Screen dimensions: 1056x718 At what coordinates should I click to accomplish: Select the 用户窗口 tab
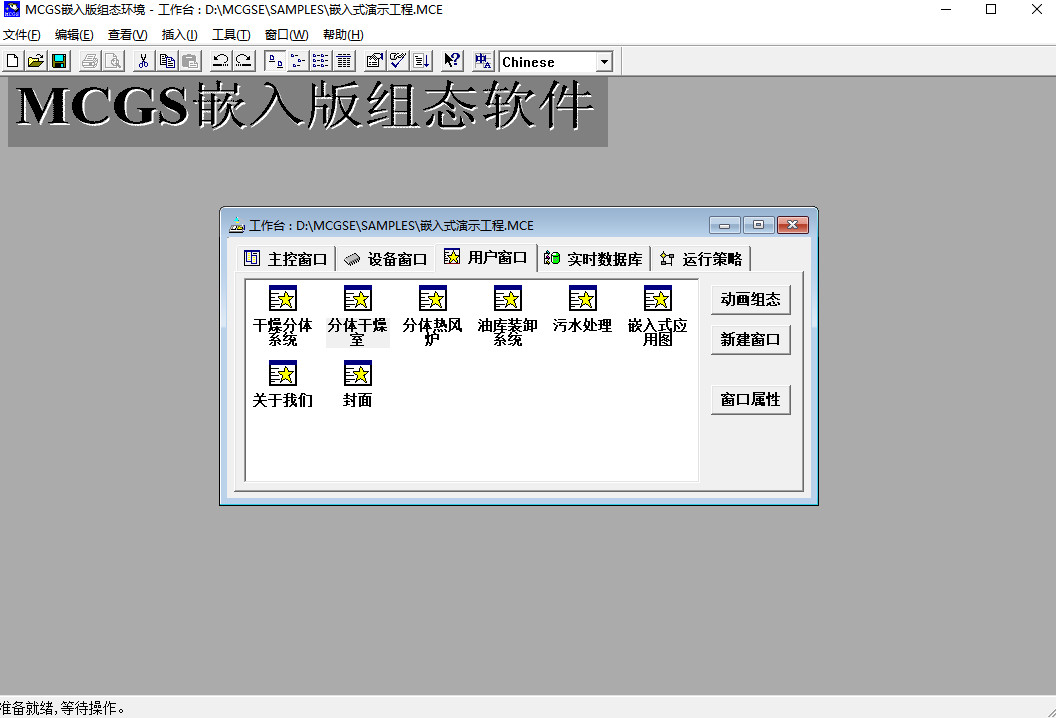click(486, 257)
